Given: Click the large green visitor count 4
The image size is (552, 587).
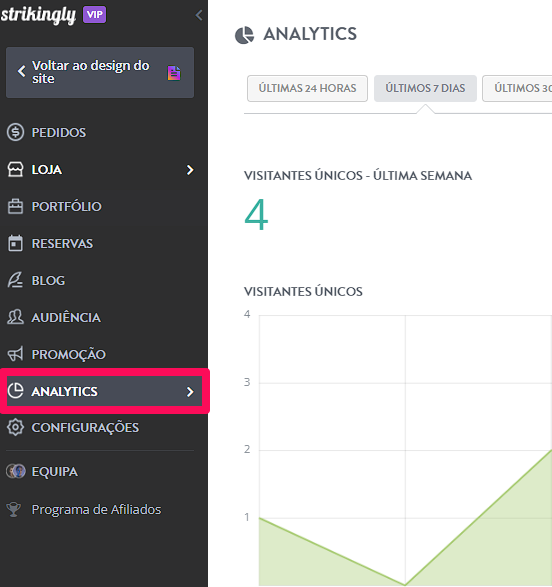Looking at the screenshot, I should (x=256, y=215).
